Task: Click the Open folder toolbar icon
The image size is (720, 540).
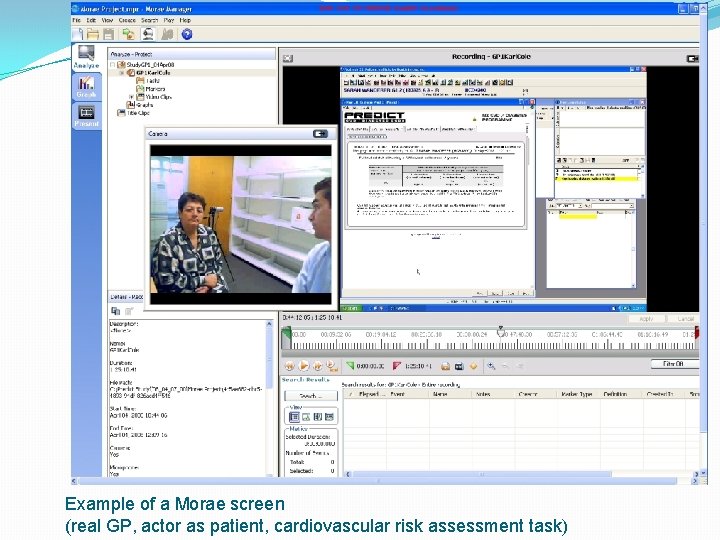Action: pos(93,34)
